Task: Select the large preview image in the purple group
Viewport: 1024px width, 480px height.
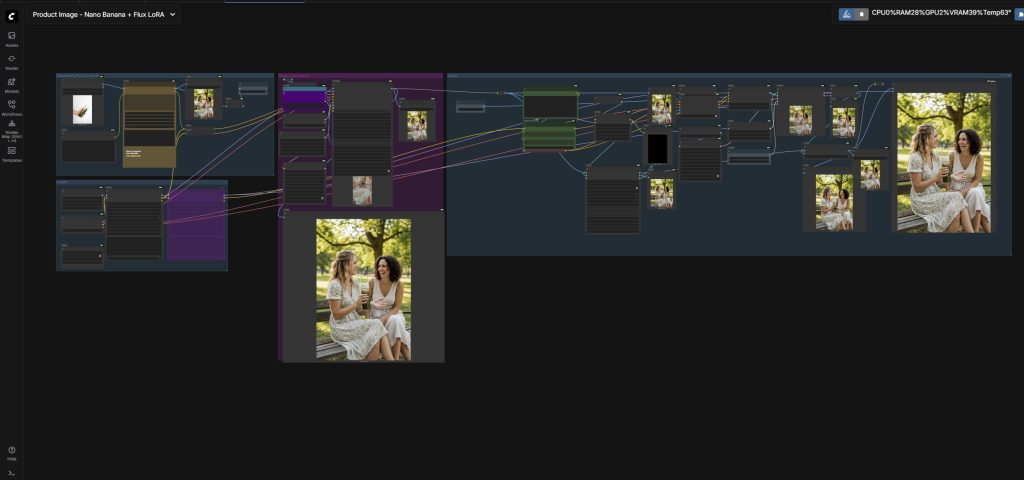Action: (x=364, y=289)
